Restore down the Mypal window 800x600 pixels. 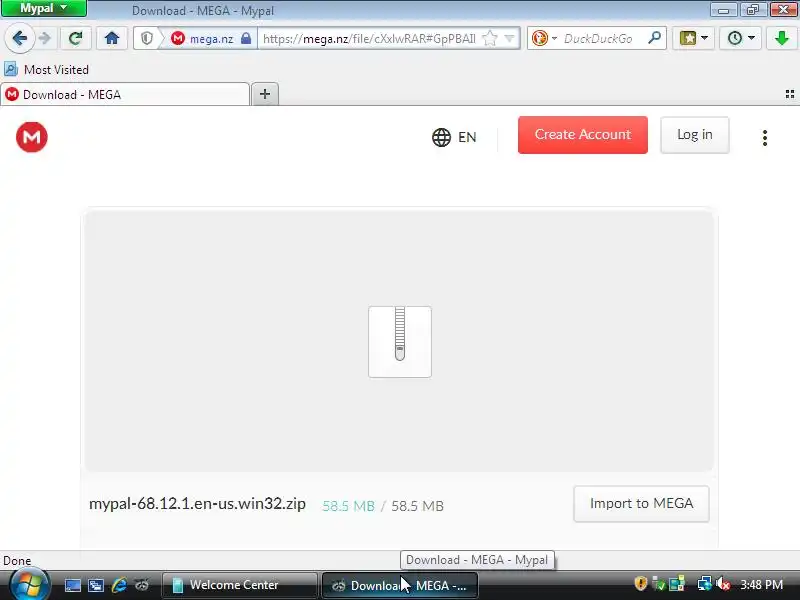(x=753, y=9)
